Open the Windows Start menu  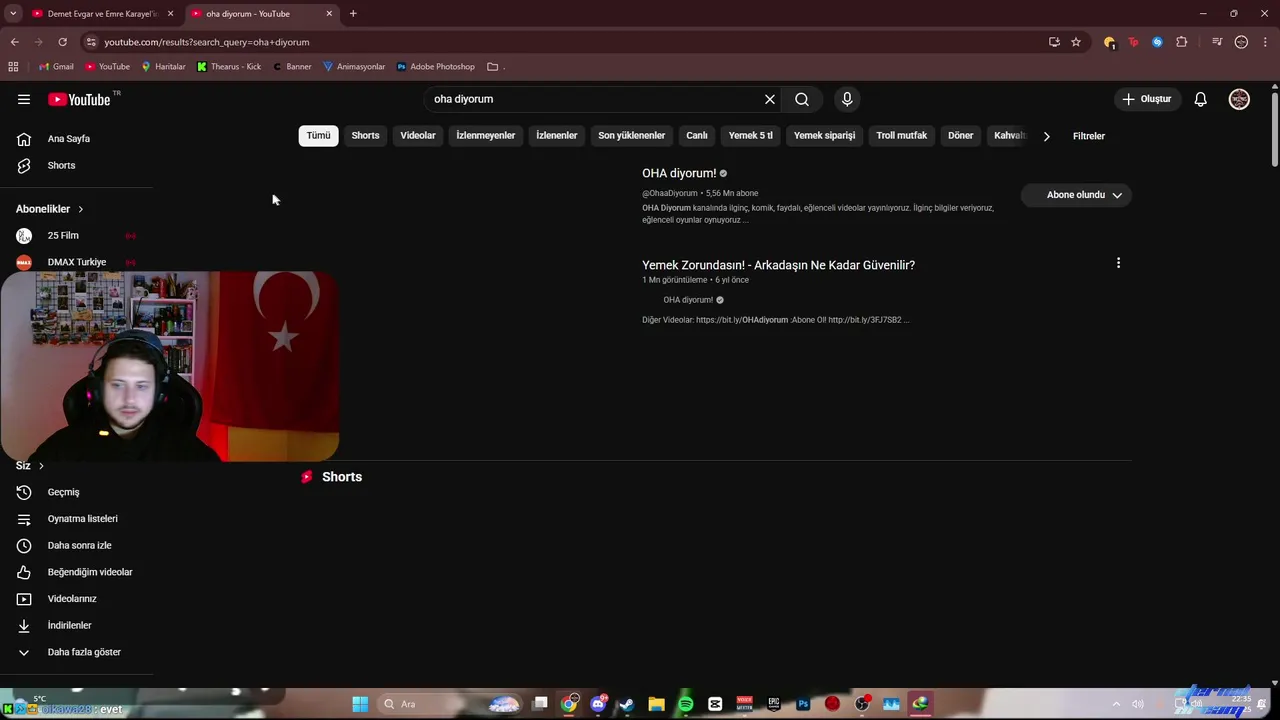coord(360,704)
